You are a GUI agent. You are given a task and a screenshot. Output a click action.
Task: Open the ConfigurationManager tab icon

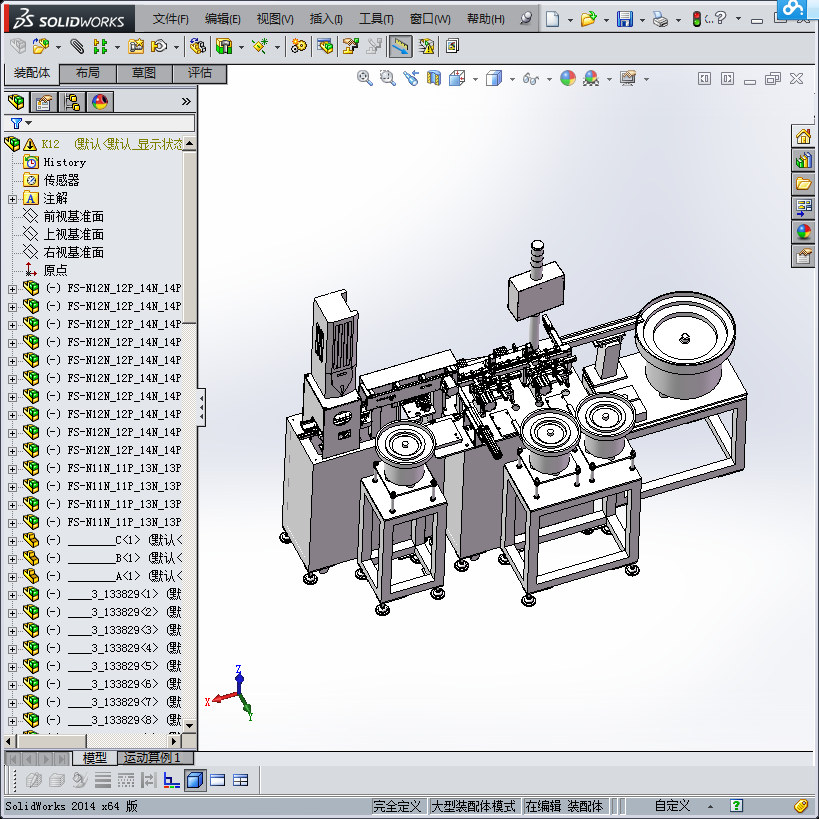point(72,102)
